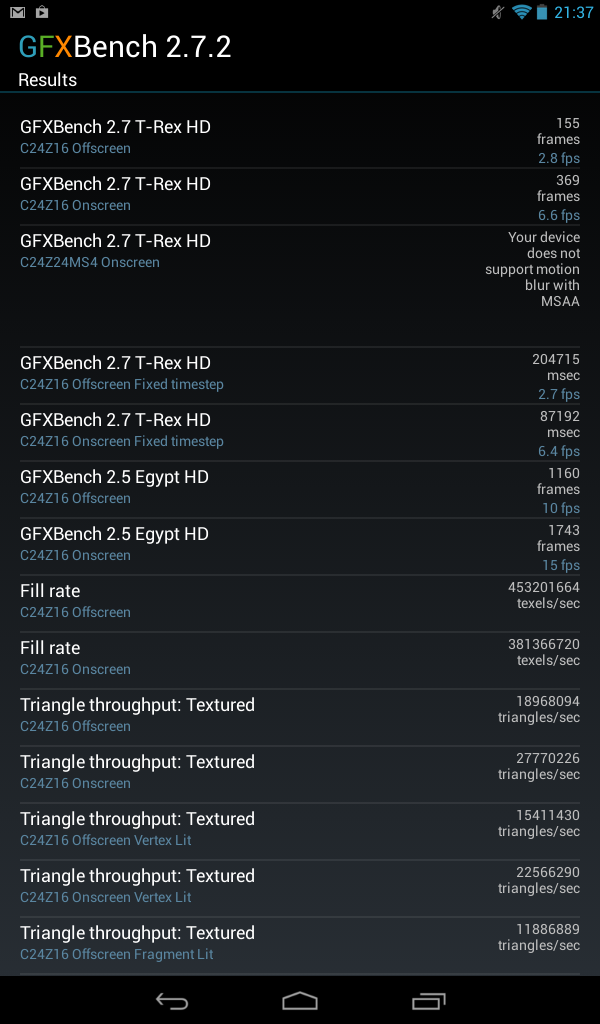Open the Play Store notification icon
600x1024 pixels.
coord(42,12)
